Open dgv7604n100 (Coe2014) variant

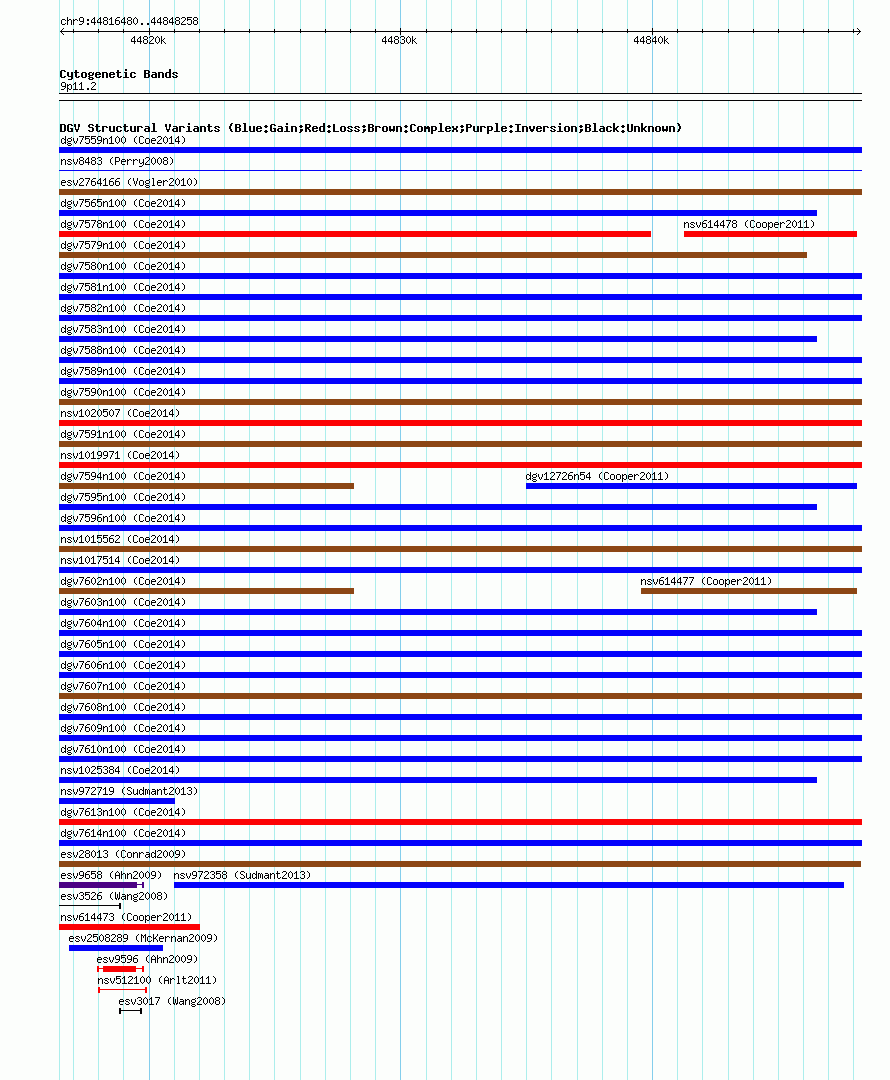123,623
